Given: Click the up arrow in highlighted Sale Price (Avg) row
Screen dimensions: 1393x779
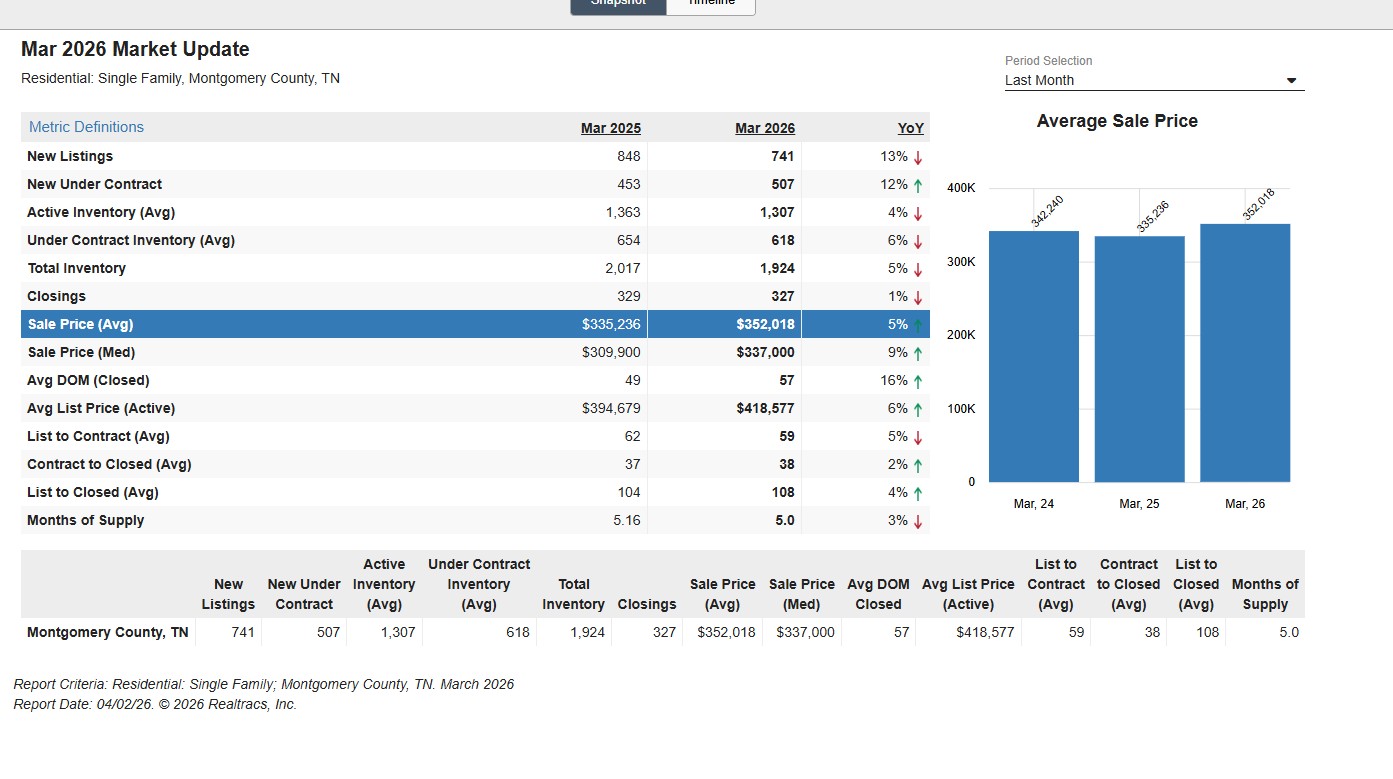Looking at the screenshot, I should (x=918, y=325).
